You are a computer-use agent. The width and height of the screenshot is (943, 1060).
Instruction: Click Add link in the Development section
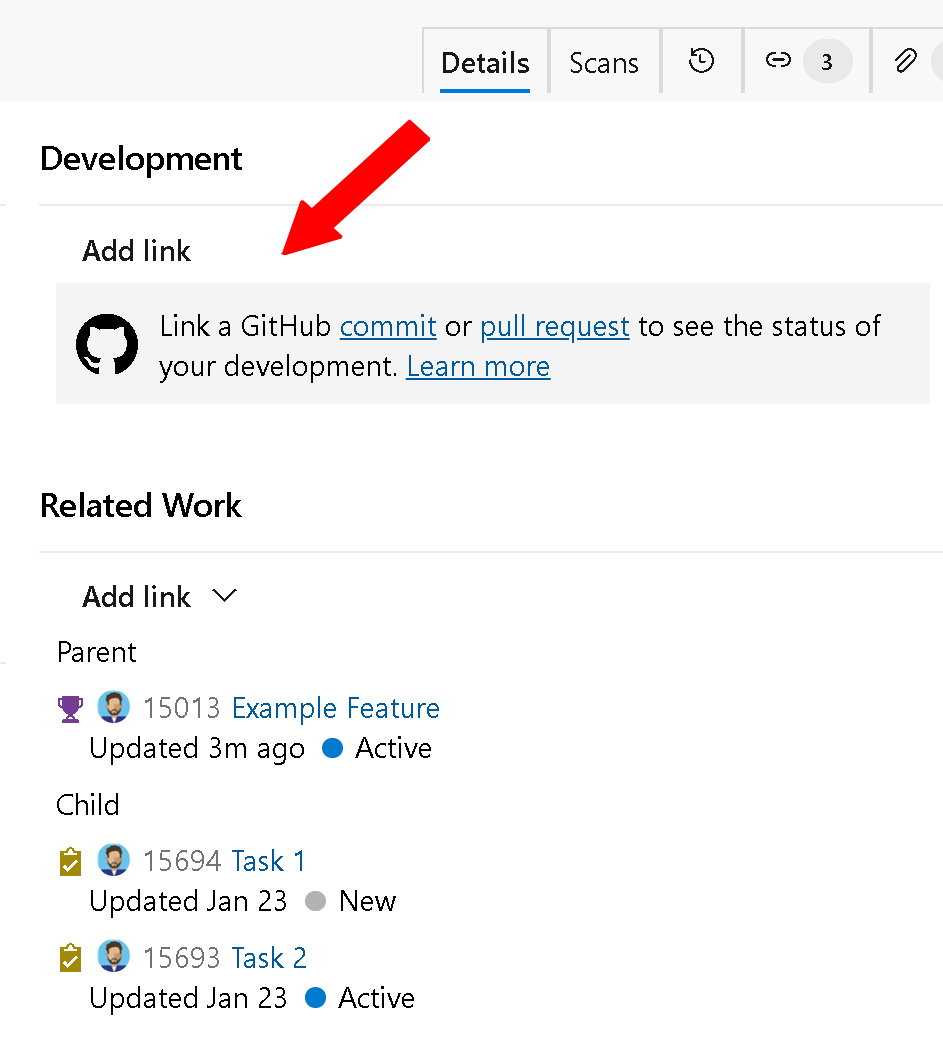pos(136,251)
